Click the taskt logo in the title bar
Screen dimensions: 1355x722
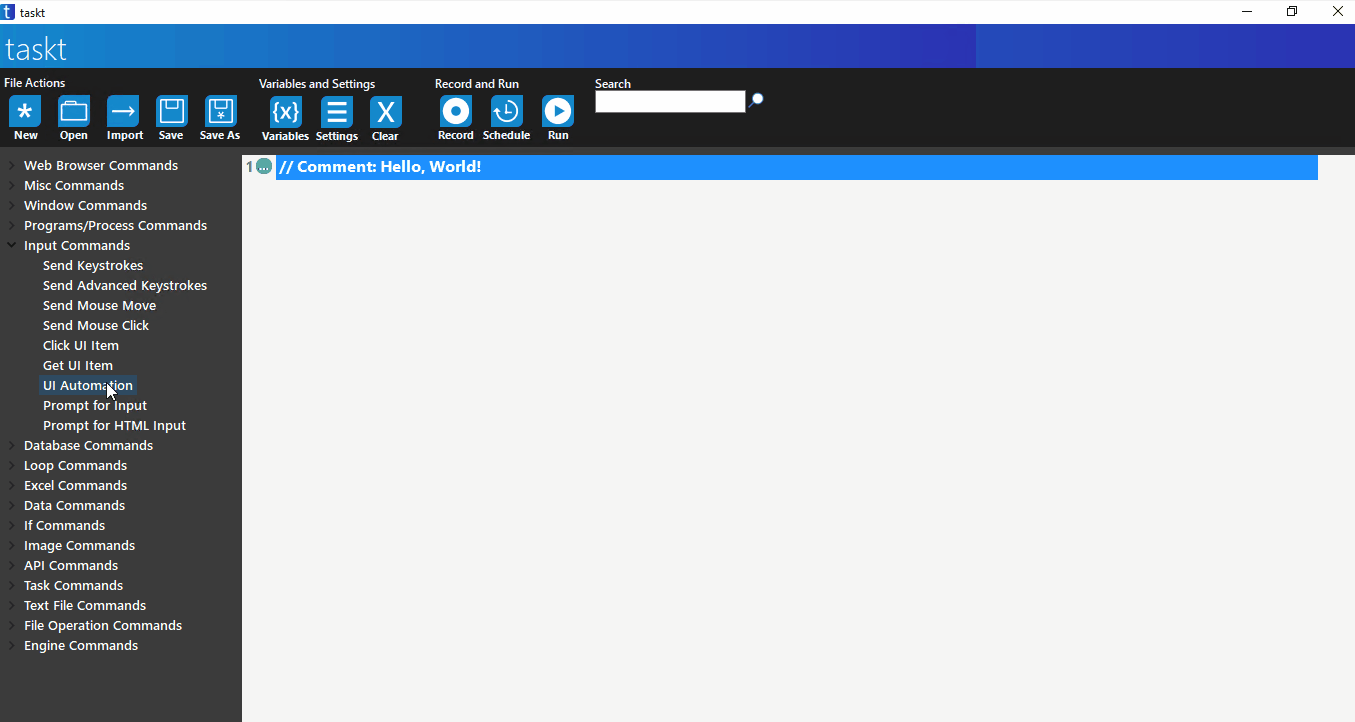(8, 12)
